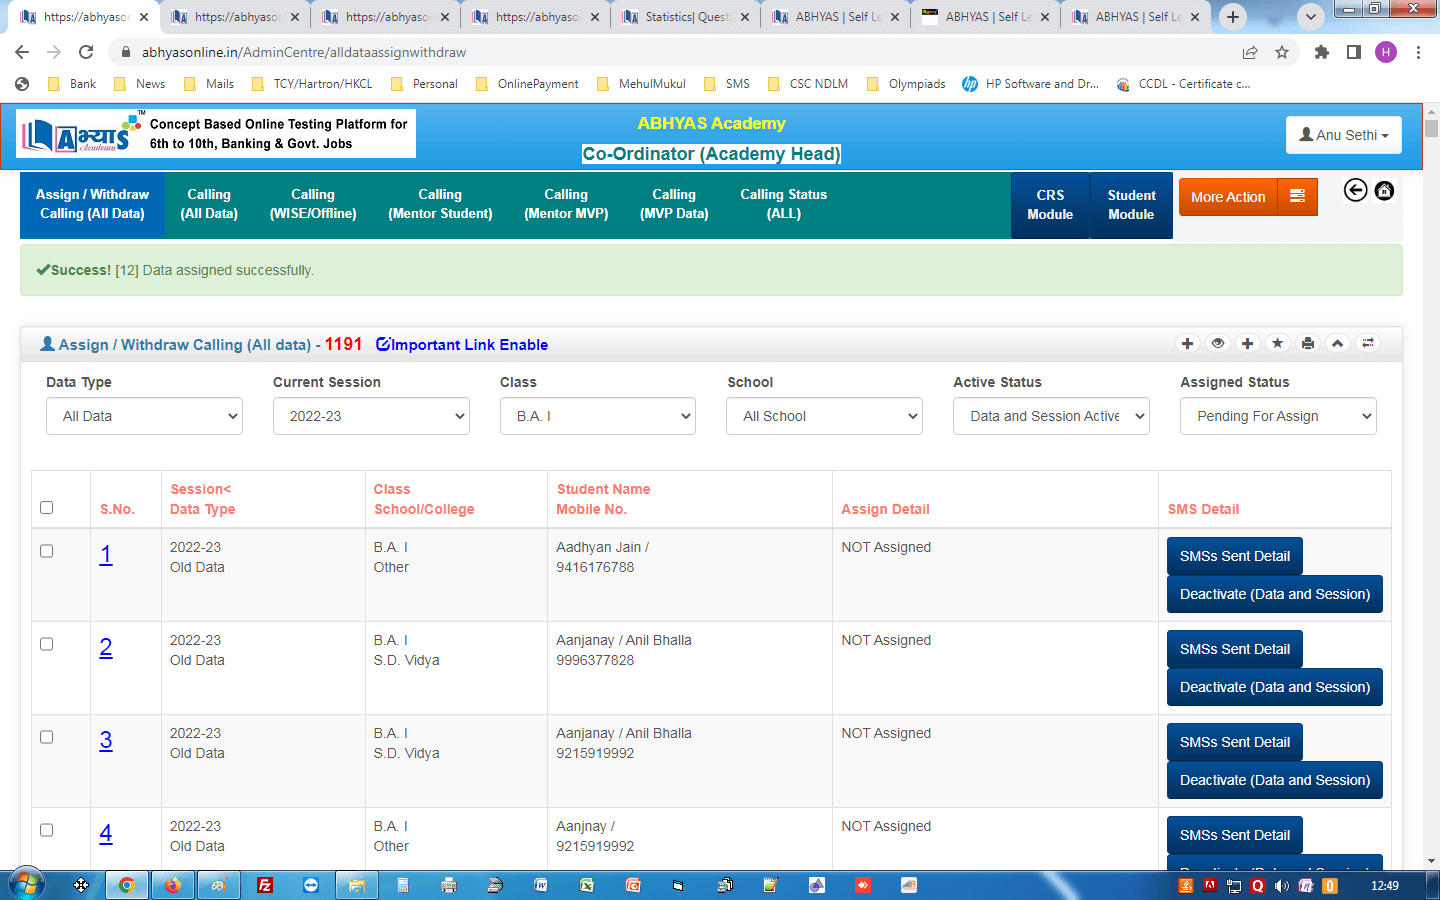The height and width of the screenshot is (900, 1440).
Task: Select the checkbox for Aadhyan Jain row
Action: 46,551
